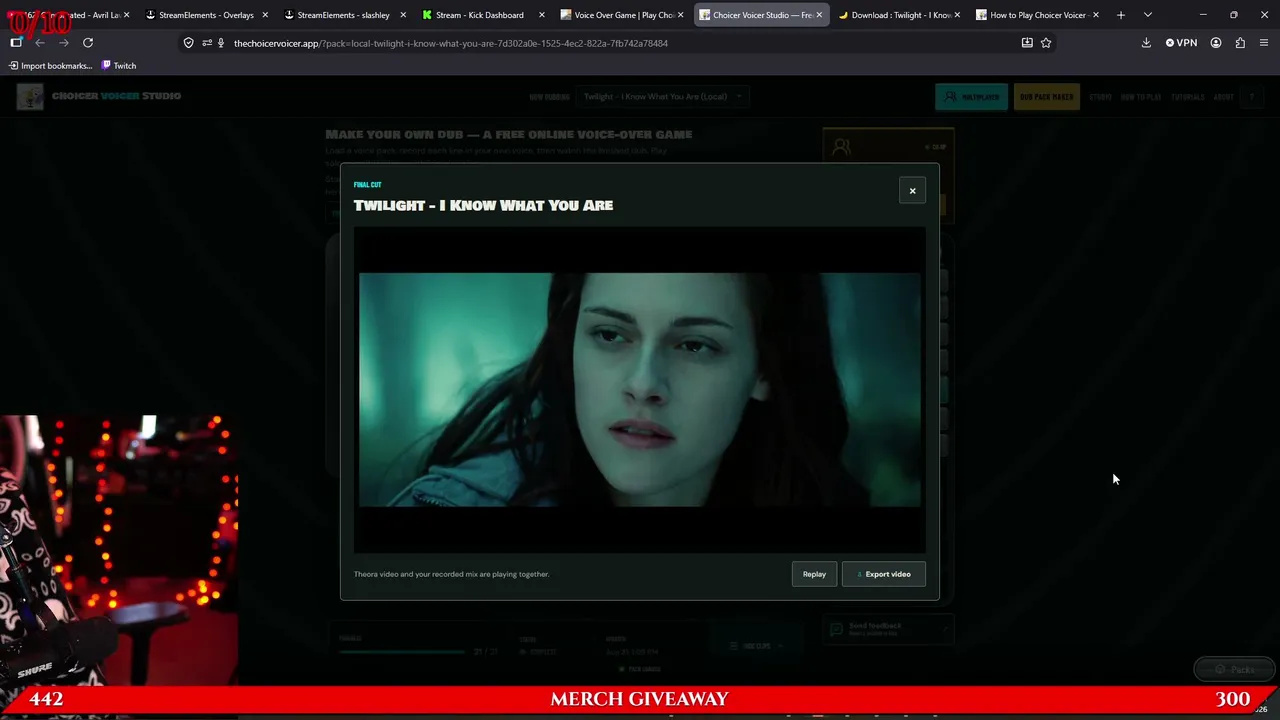Image resolution: width=1280 pixels, height=720 pixels.
Task: Open the Send feedback panel
Action: [x=887, y=629]
